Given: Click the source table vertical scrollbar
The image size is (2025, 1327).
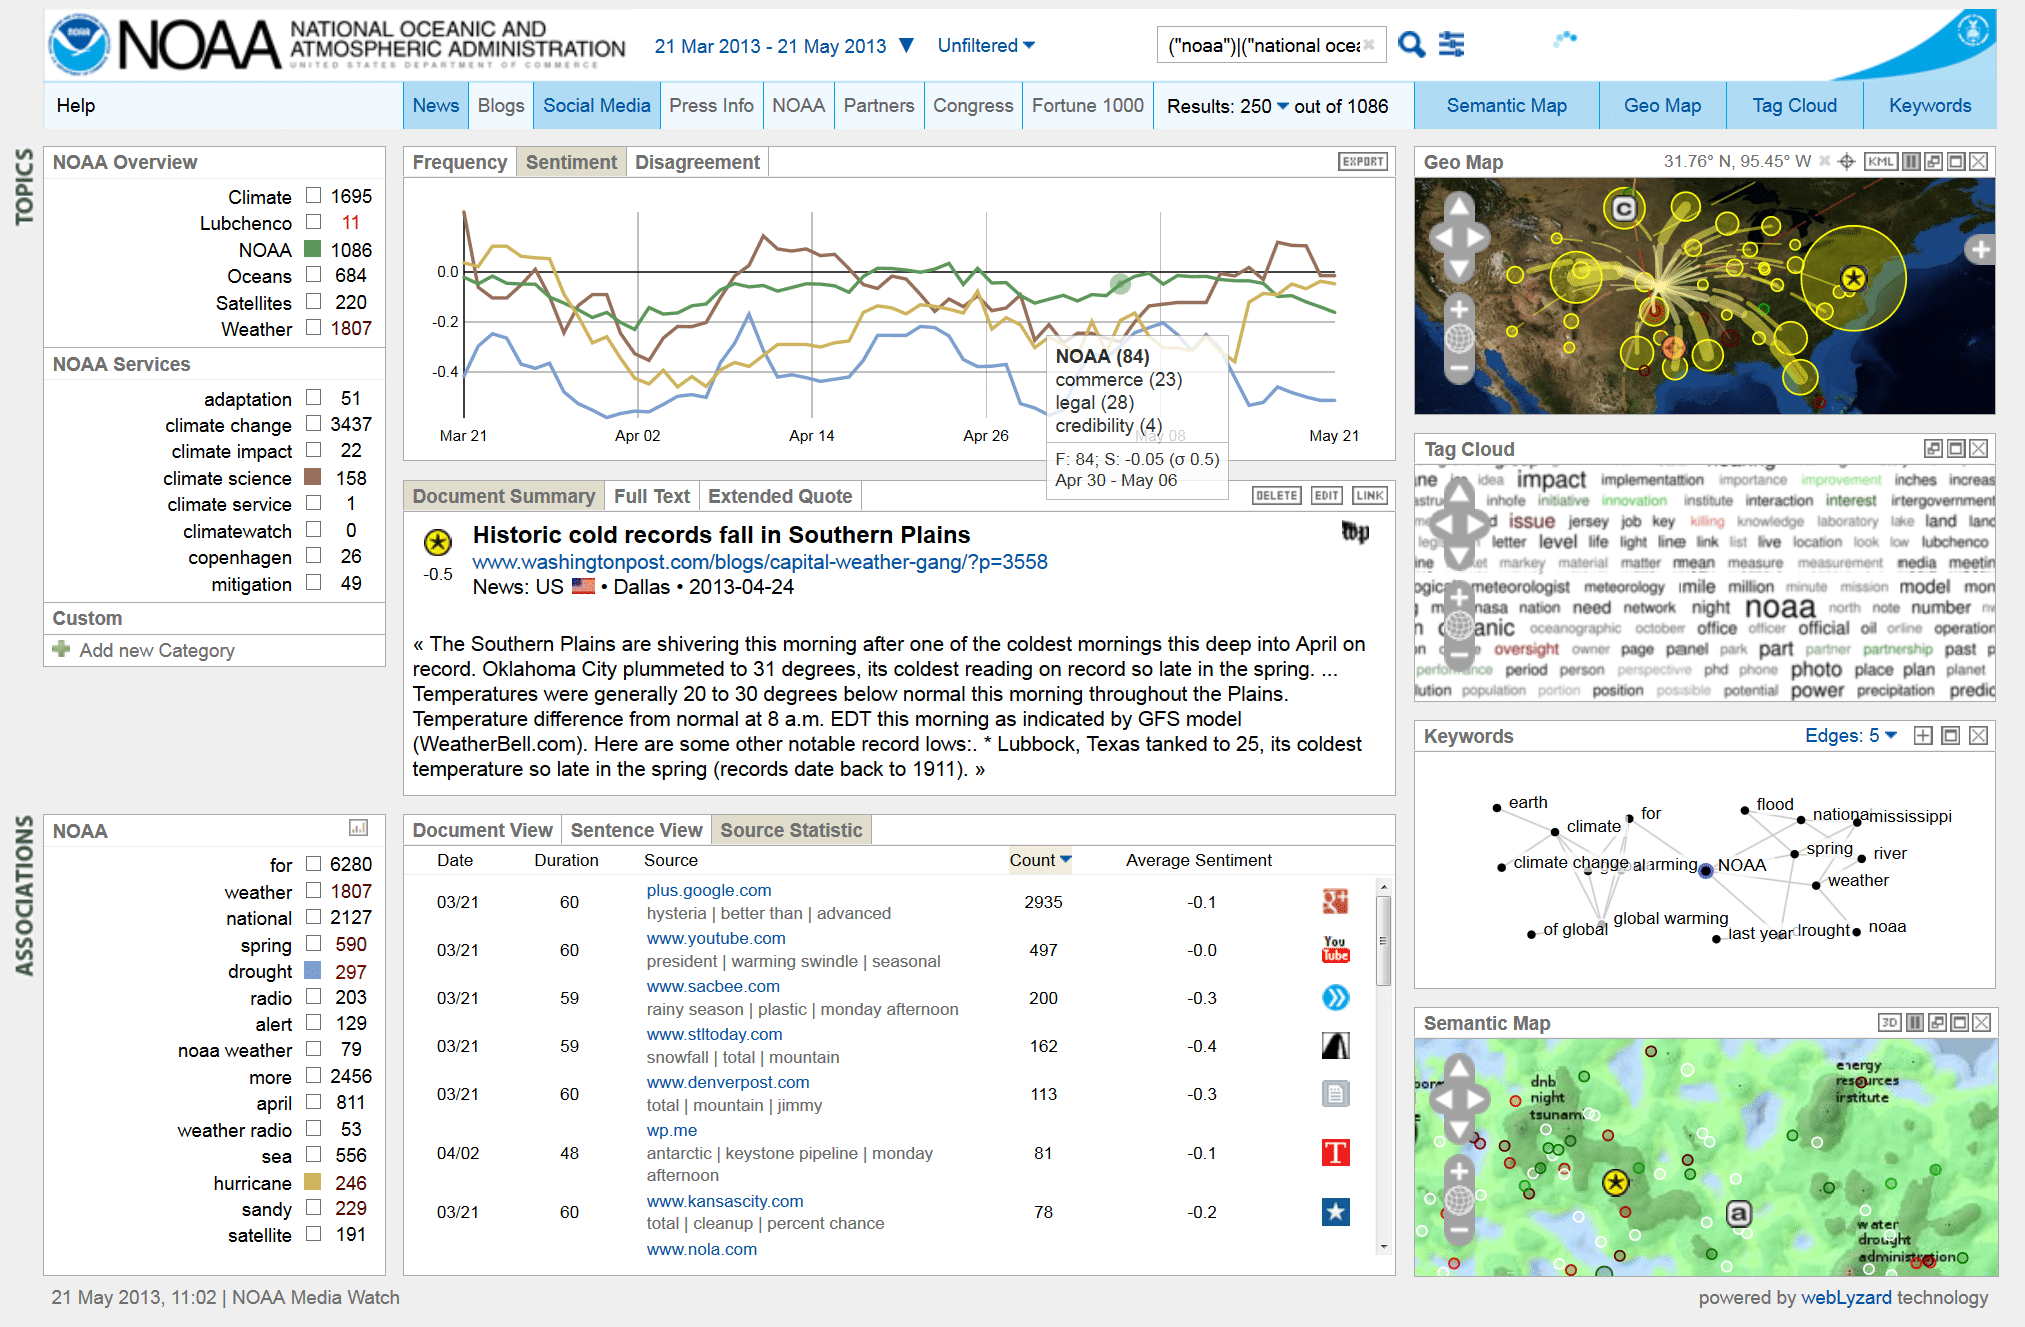Looking at the screenshot, I should click(x=1384, y=1067).
